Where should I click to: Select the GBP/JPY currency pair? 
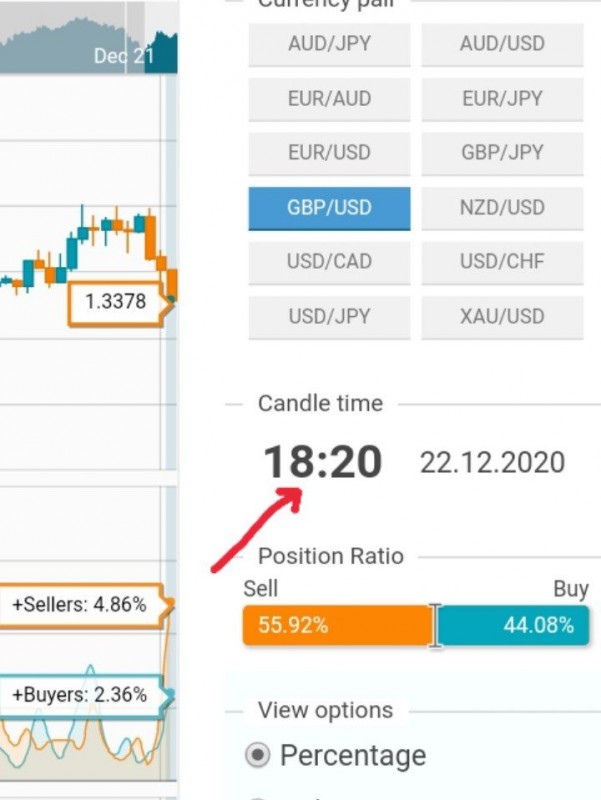502,153
